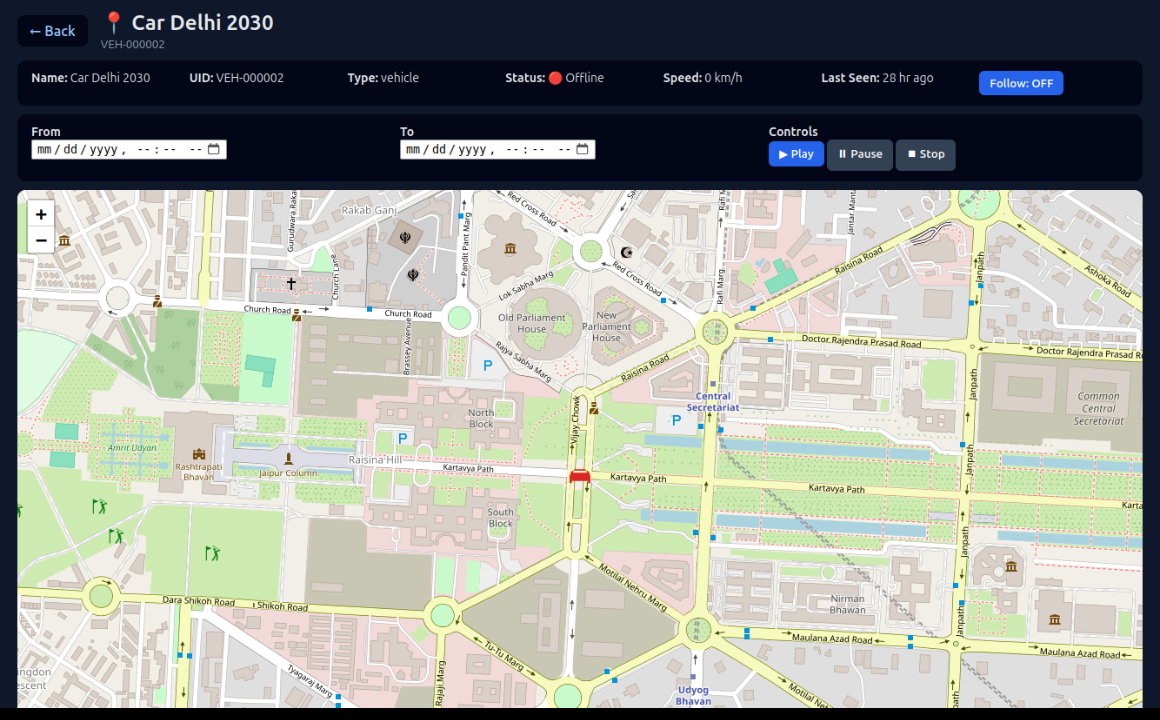Click the museum icon below zoom controls
The image size is (1160, 720).
(x=64, y=240)
